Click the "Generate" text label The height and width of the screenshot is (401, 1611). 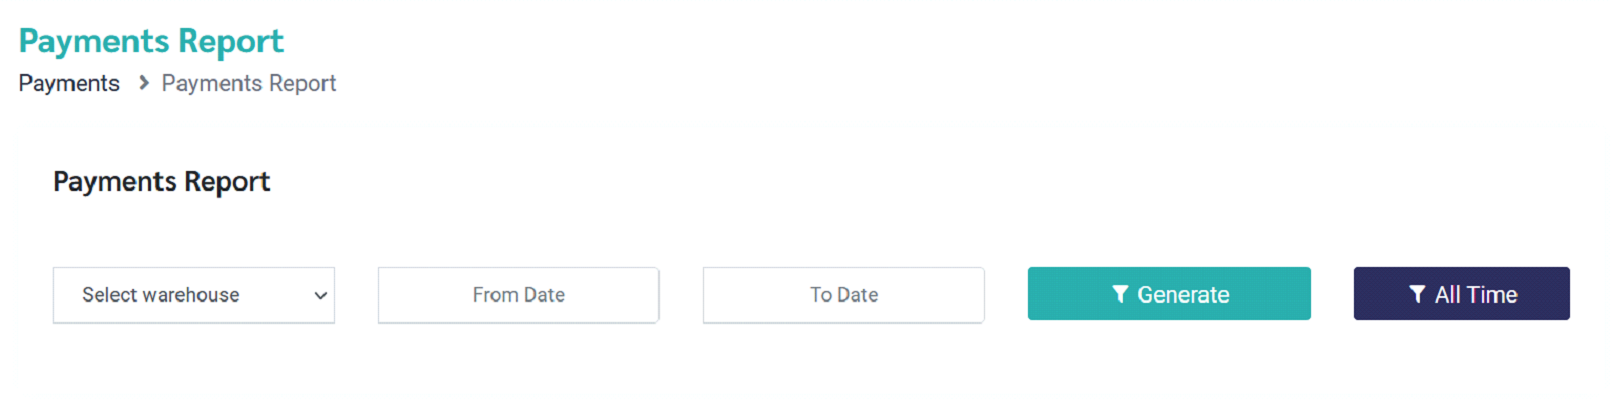point(1183,295)
